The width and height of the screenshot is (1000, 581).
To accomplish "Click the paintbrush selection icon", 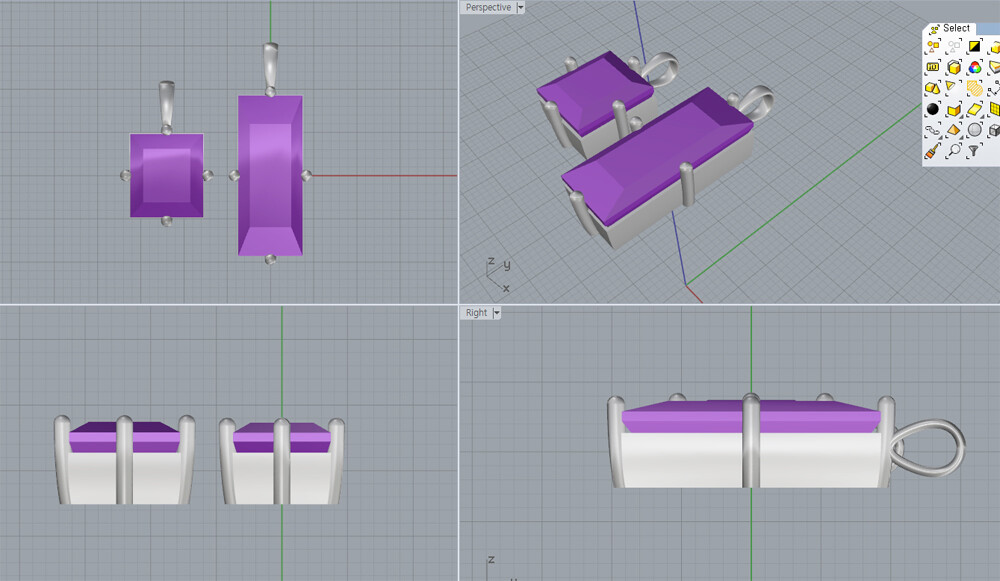I will [933, 151].
